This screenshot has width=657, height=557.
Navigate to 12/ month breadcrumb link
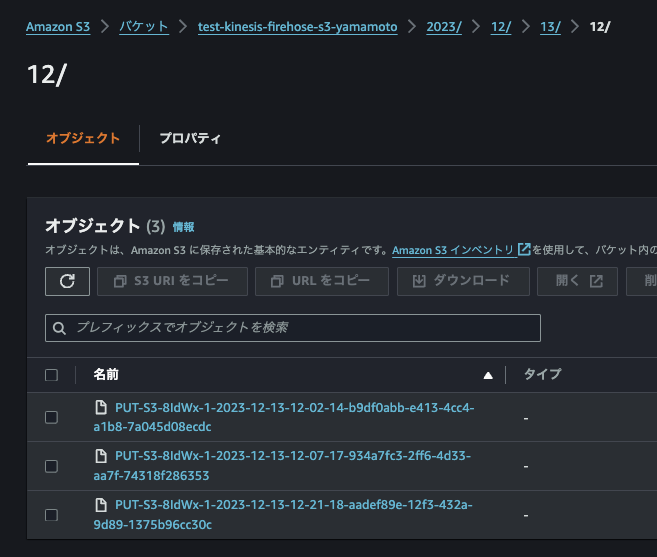[x=501, y=27]
